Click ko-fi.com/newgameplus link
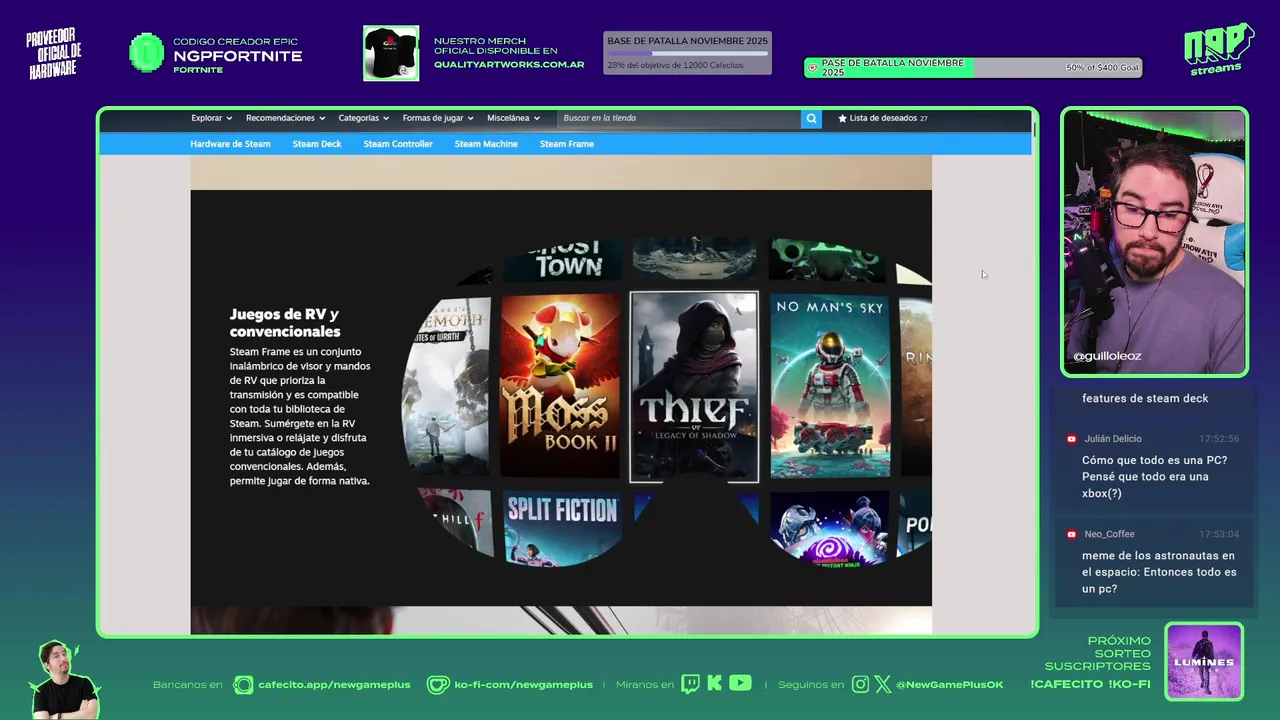 point(524,685)
